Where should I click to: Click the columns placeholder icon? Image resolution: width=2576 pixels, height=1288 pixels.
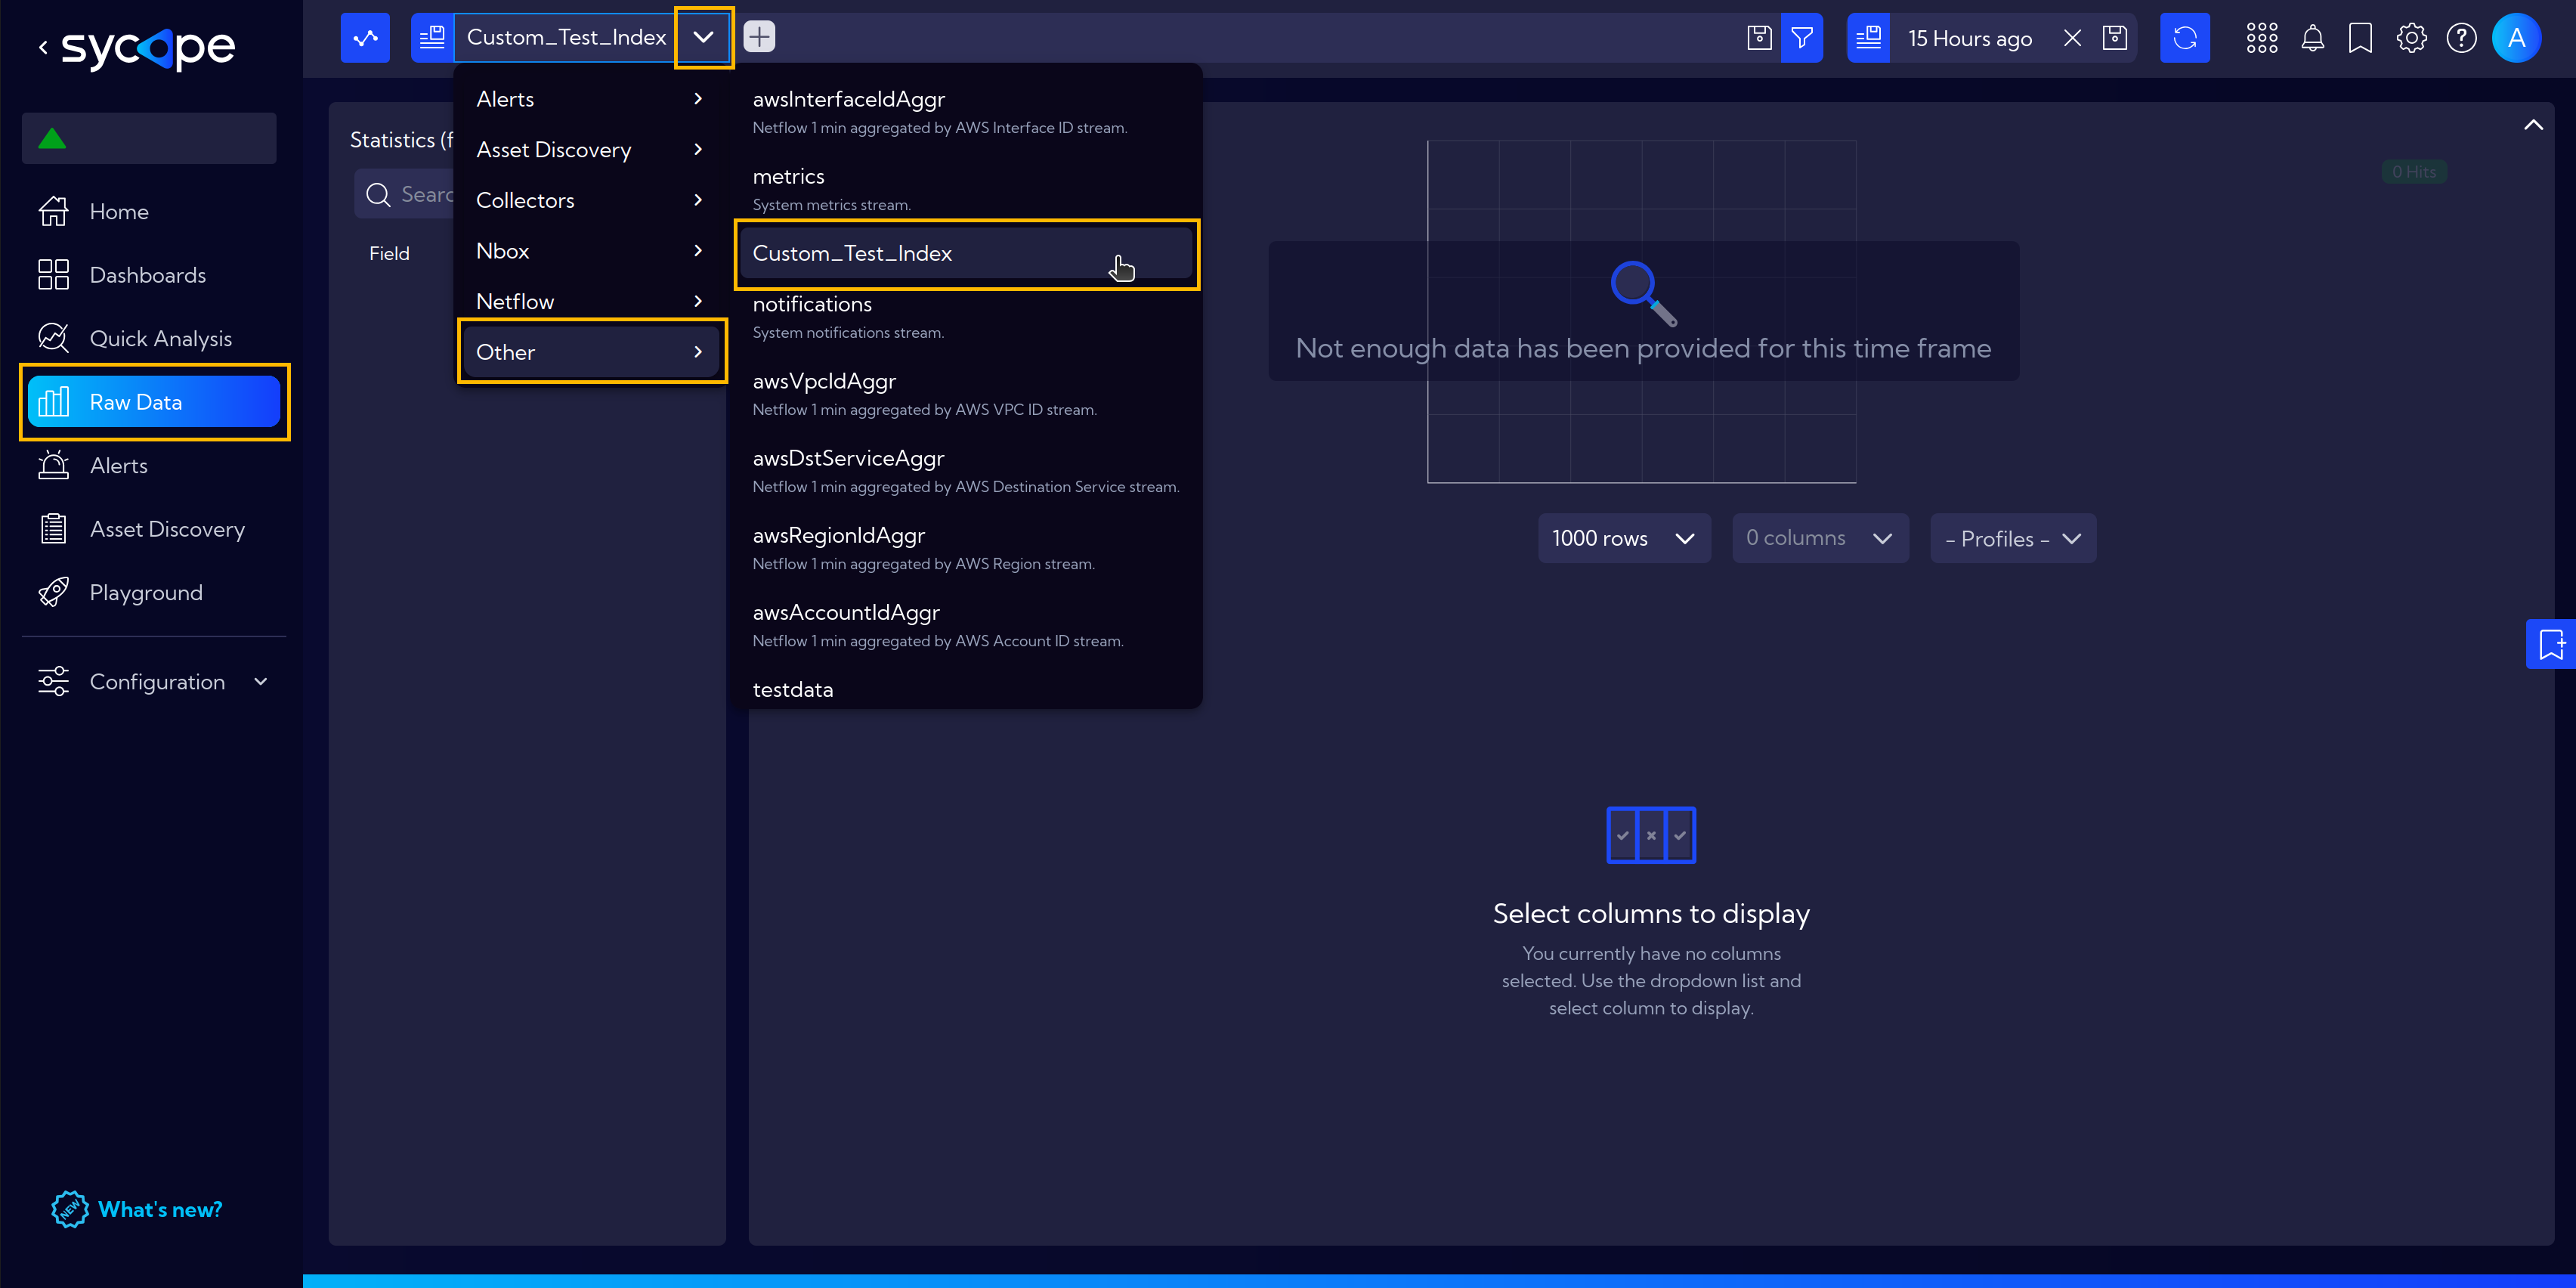[x=1651, y=835]
